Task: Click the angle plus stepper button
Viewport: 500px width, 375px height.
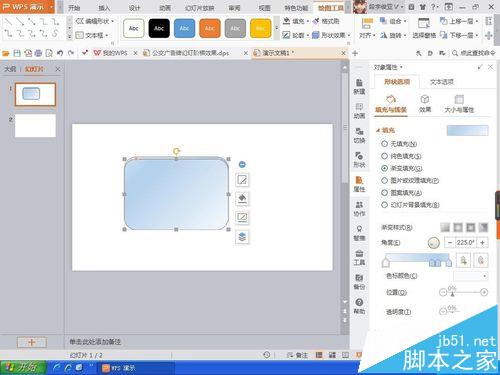Action: 482,243
